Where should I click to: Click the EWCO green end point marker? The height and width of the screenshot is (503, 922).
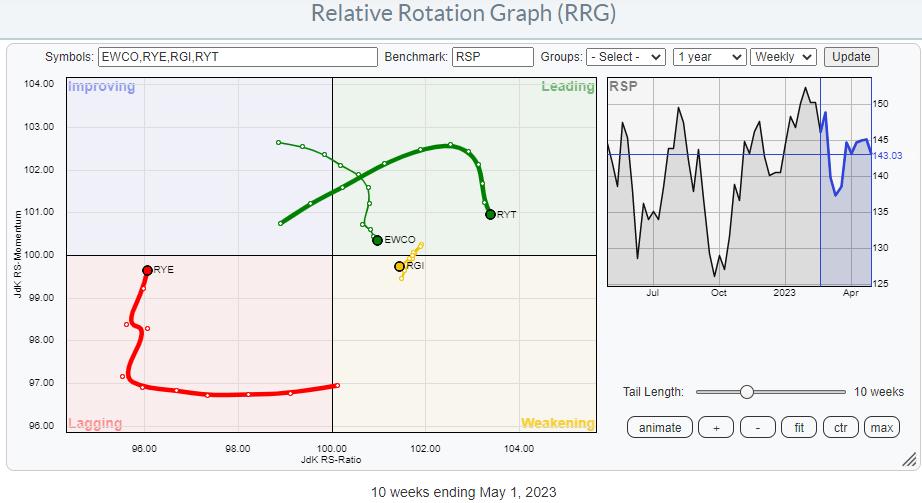click(x=377, y=240)
